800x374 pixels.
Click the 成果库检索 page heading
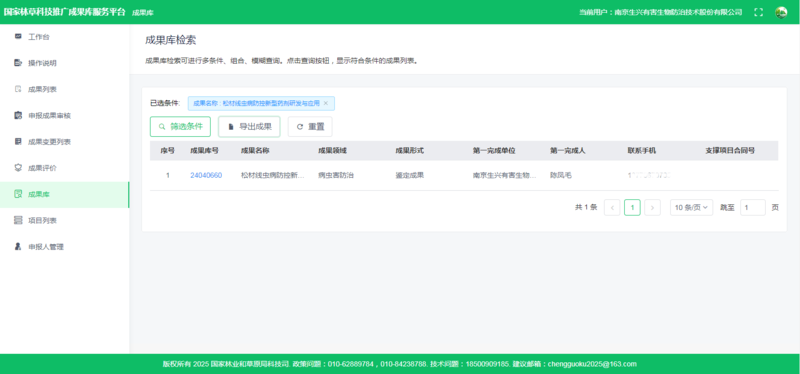170,40
